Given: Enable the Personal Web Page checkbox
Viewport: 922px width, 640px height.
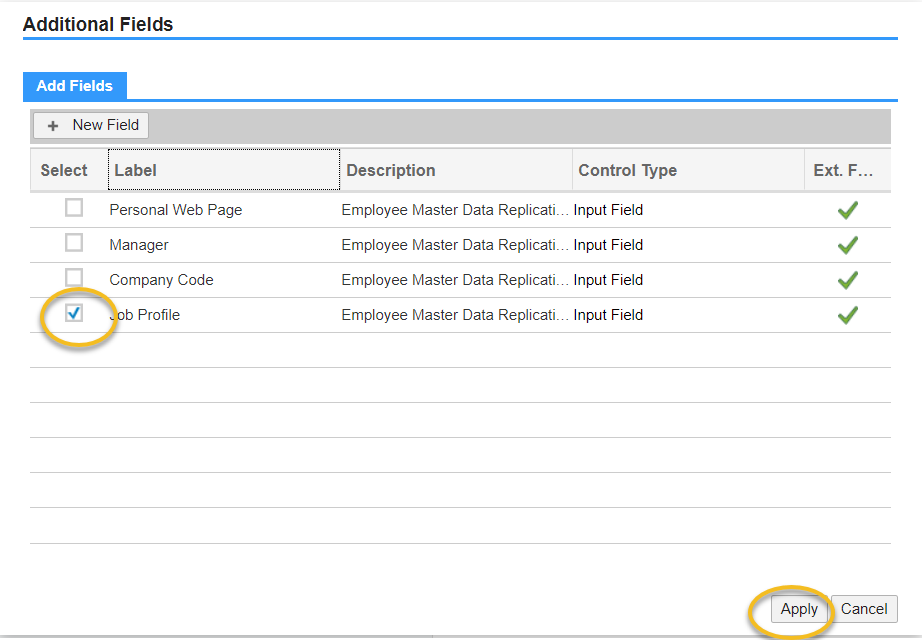Looking at the screenshot, I should 73,208.
